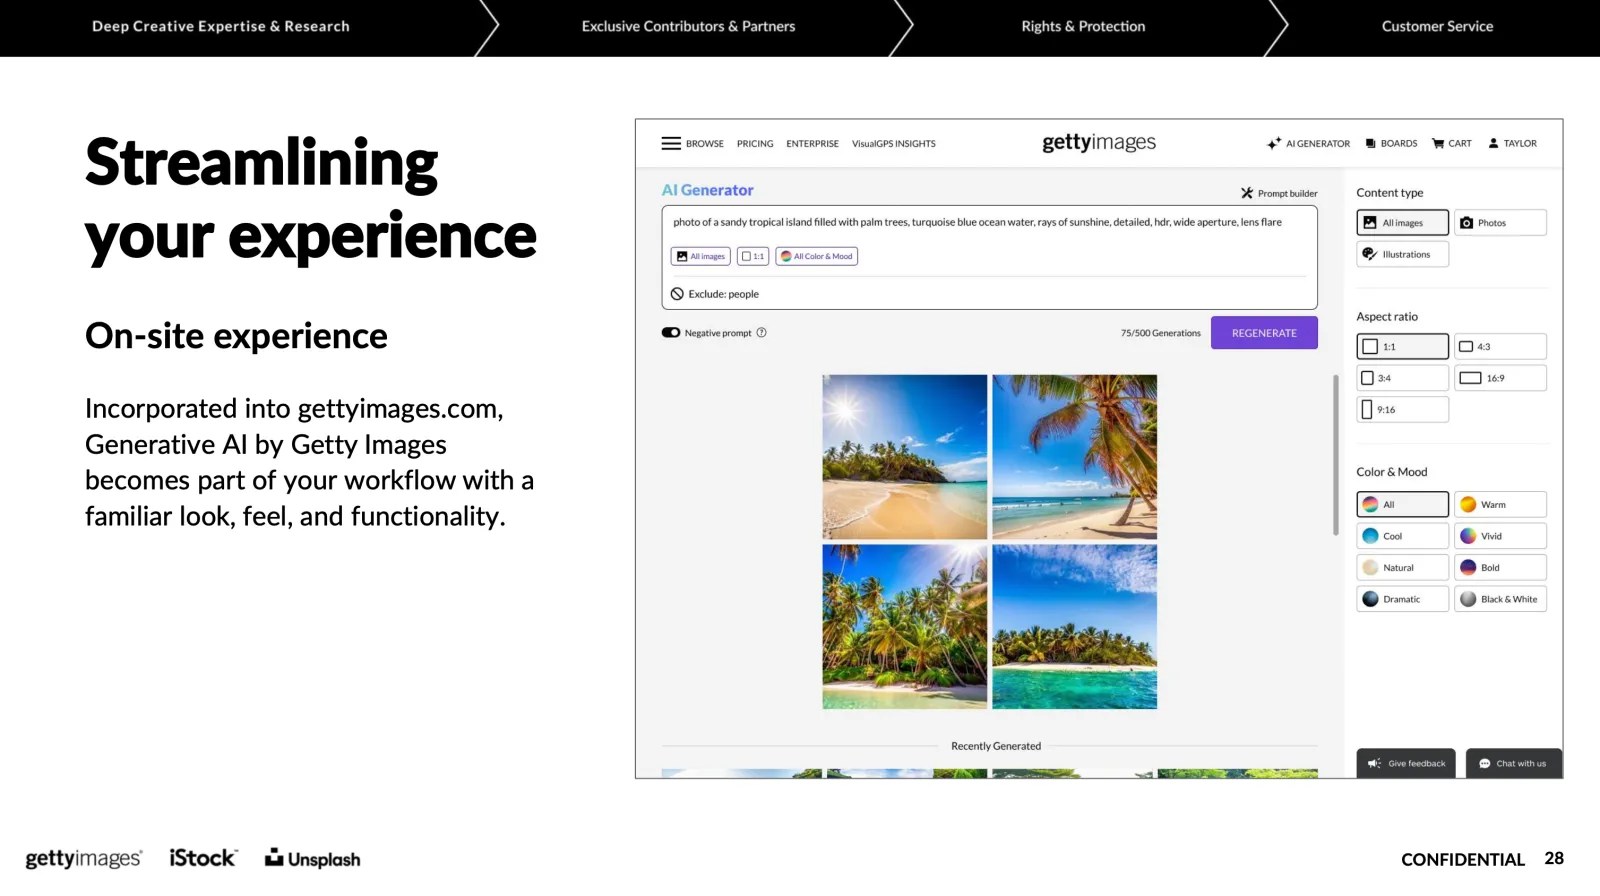Select the Bold color mood swatch
The image size is (1600, 896).
pyautogui.click(x=1500, y=567)
